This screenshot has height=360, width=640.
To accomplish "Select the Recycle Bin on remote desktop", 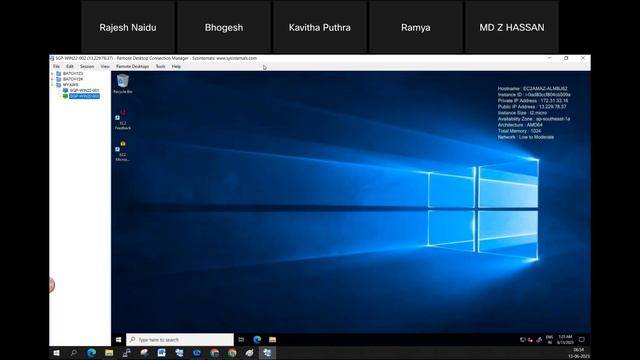I will point(123,84).
